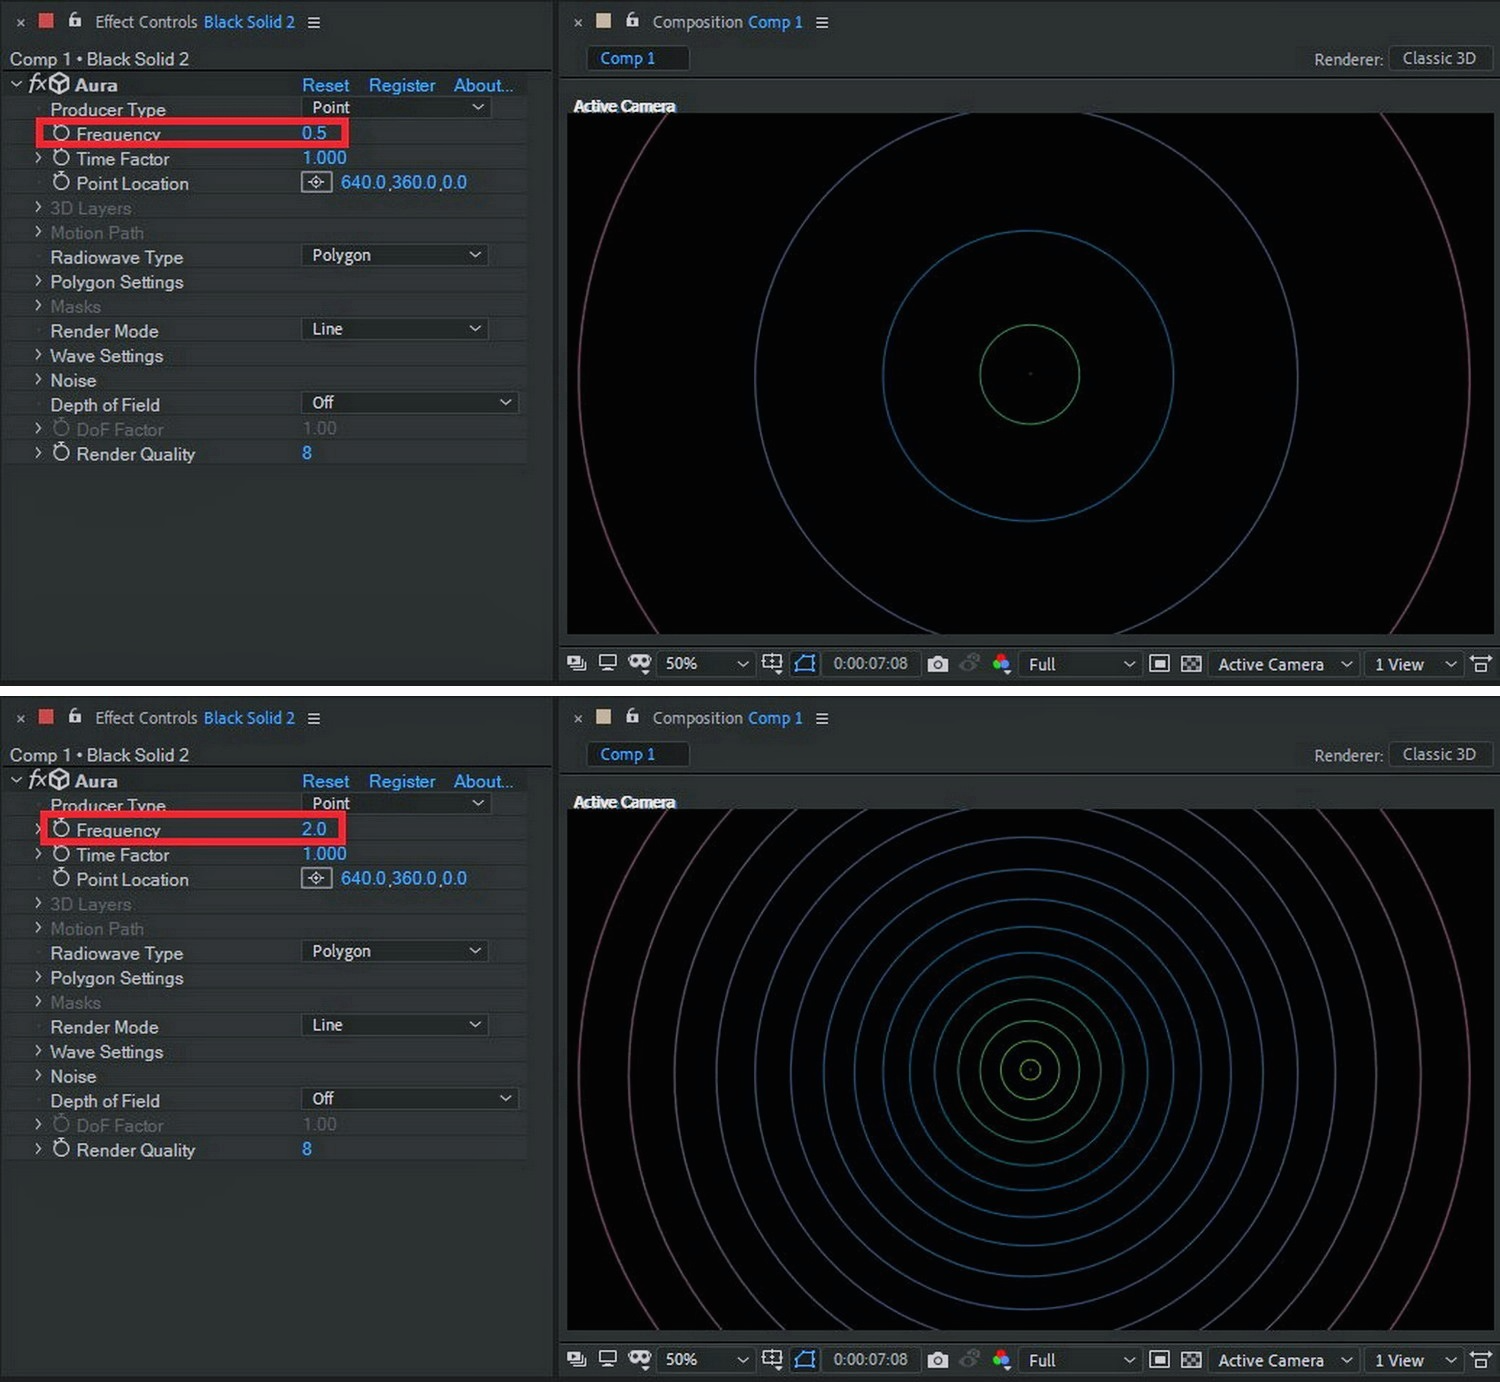Click About link in upper Aura effect
Viewport: 1500px width, 1382px height.
tap(483, 85)
